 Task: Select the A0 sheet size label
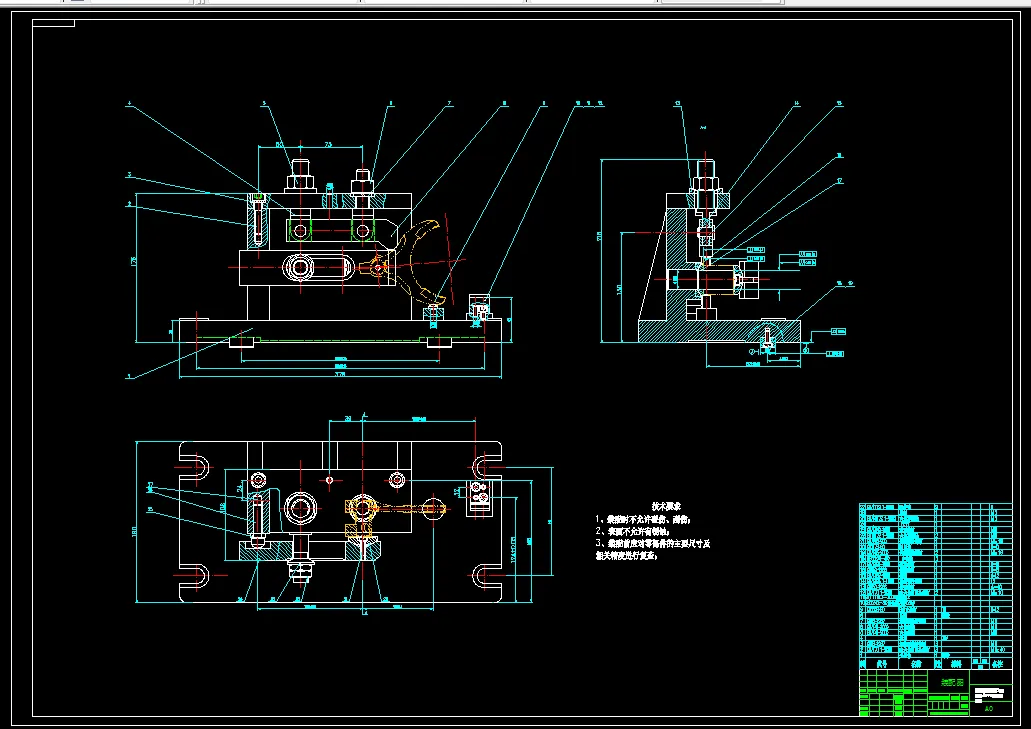(988, 709)
